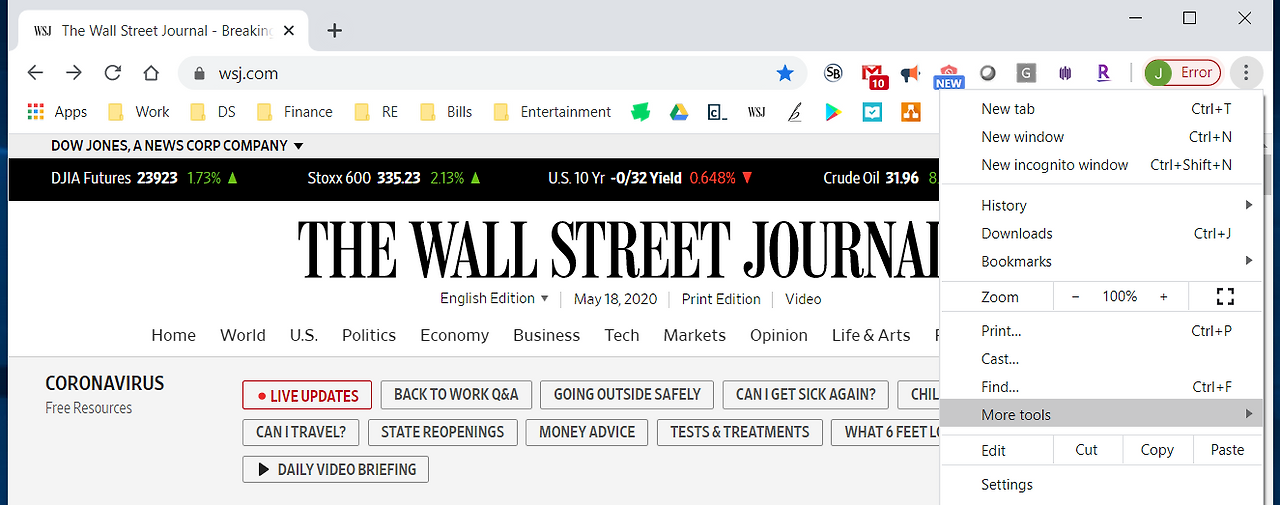This screenshot has width=1280, height=505.
Task: Open the browser home page
Action: pyautogui.click(x=151, y=73)
